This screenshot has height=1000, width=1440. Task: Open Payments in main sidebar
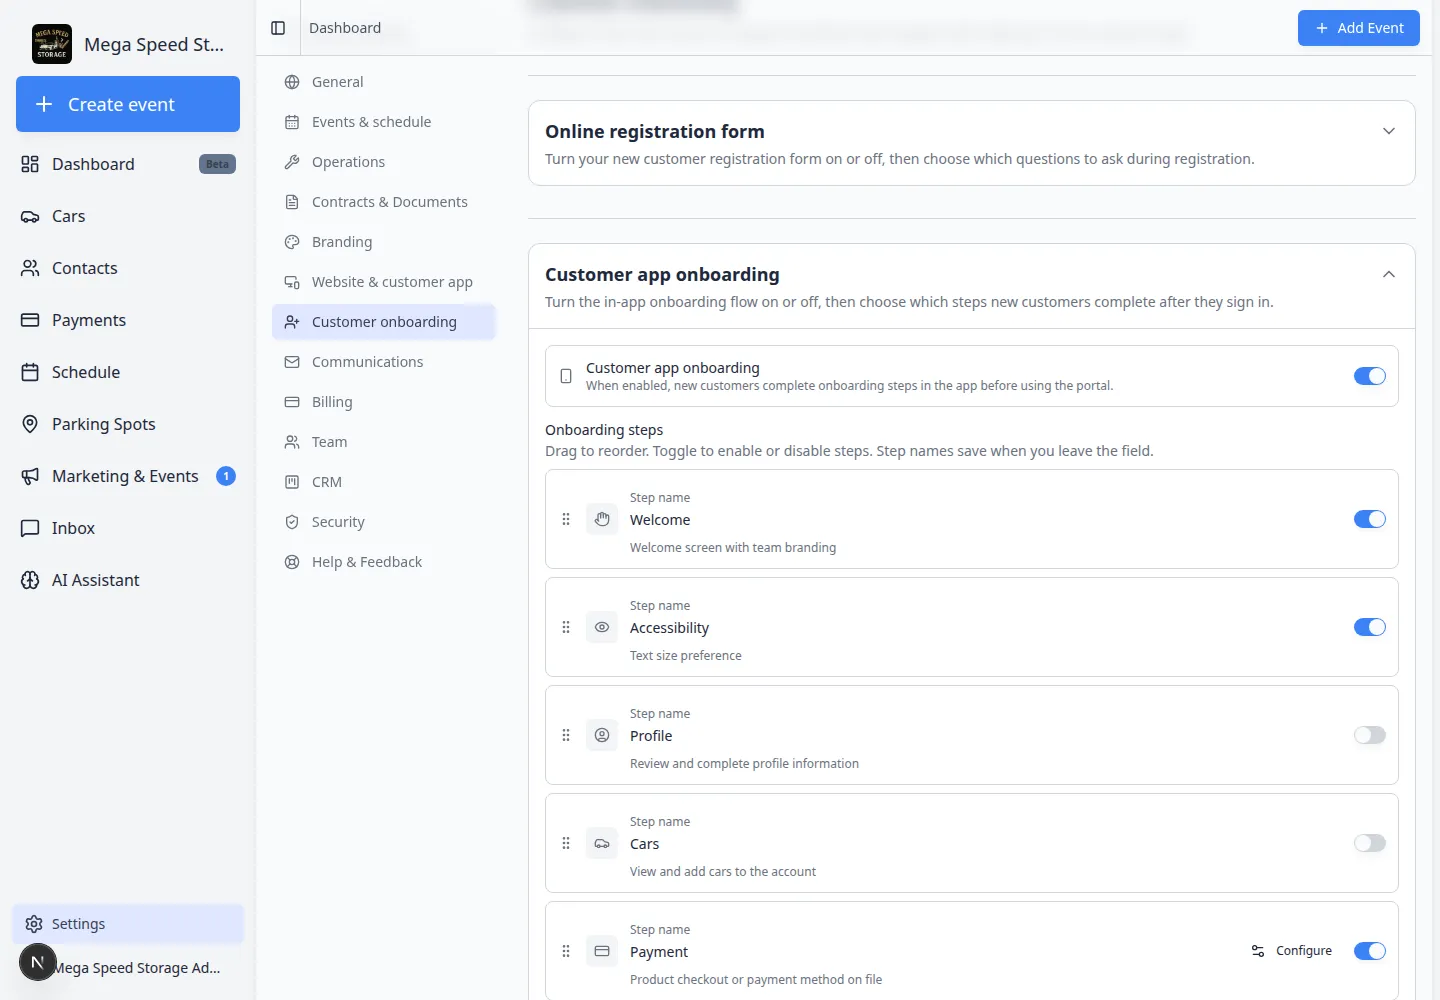click(x=128, y=320)
